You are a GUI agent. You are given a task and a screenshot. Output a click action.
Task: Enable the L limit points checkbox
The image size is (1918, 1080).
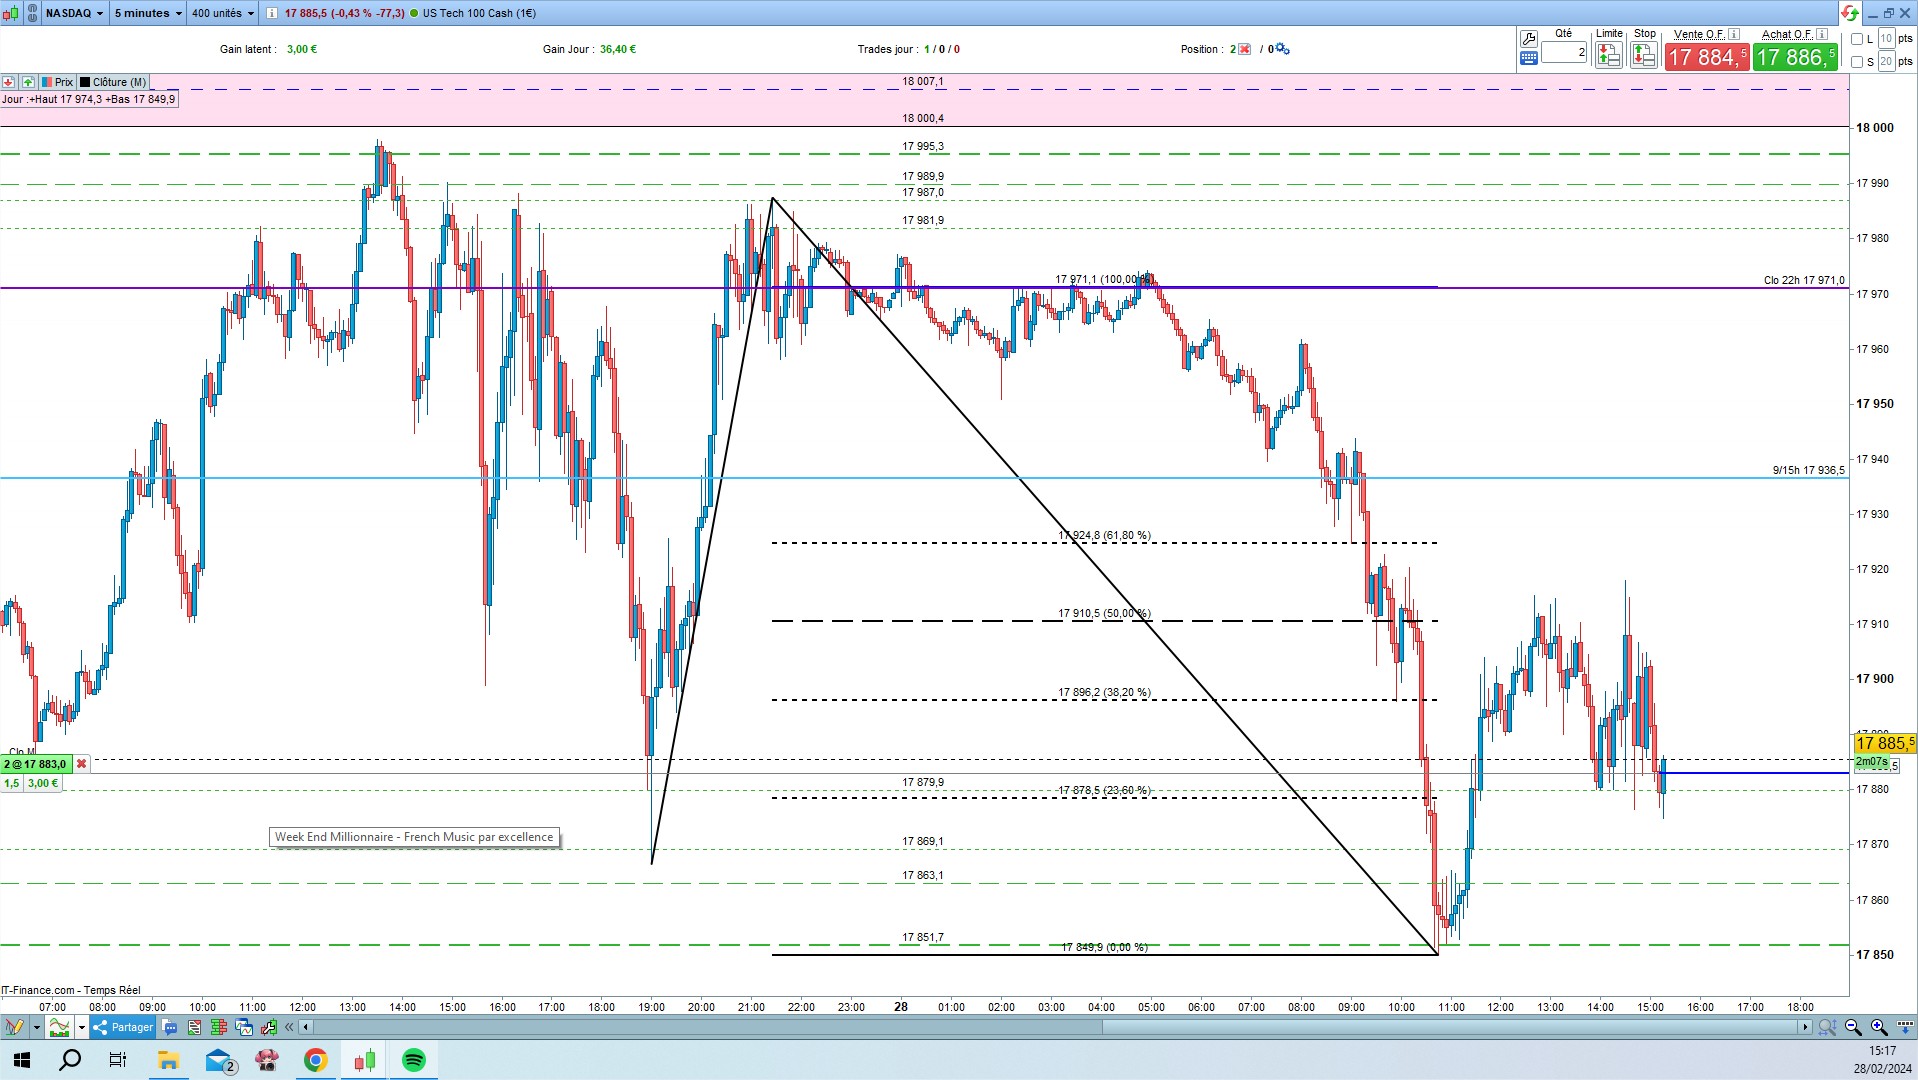[x=1857, y=39]
